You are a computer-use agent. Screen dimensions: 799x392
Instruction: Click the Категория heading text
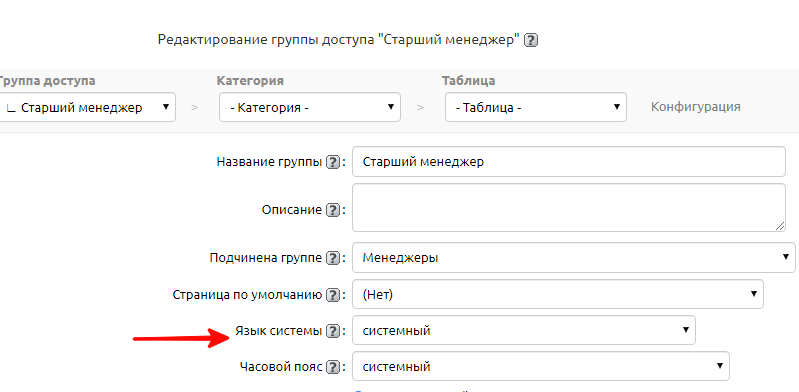(x=250, y=81)
